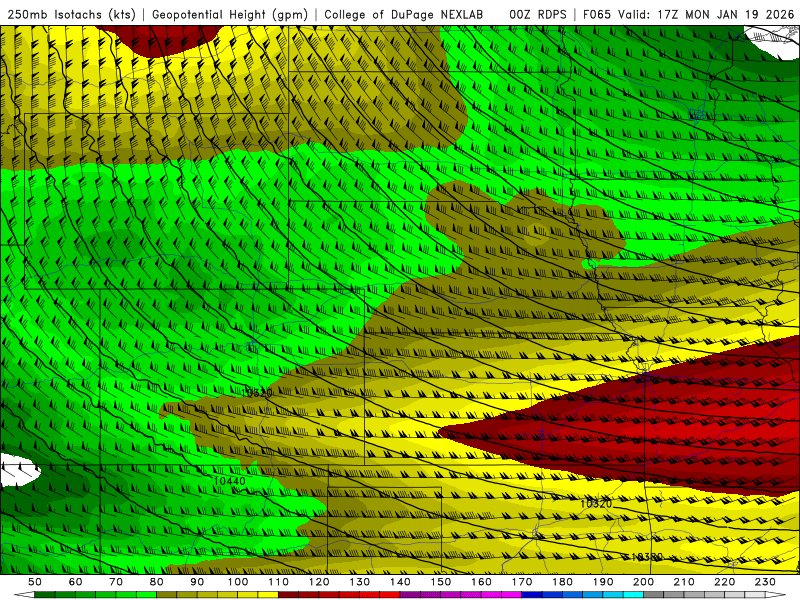
Task: Select the bright yellow swatch just before 110
Action: click(268, 595)
